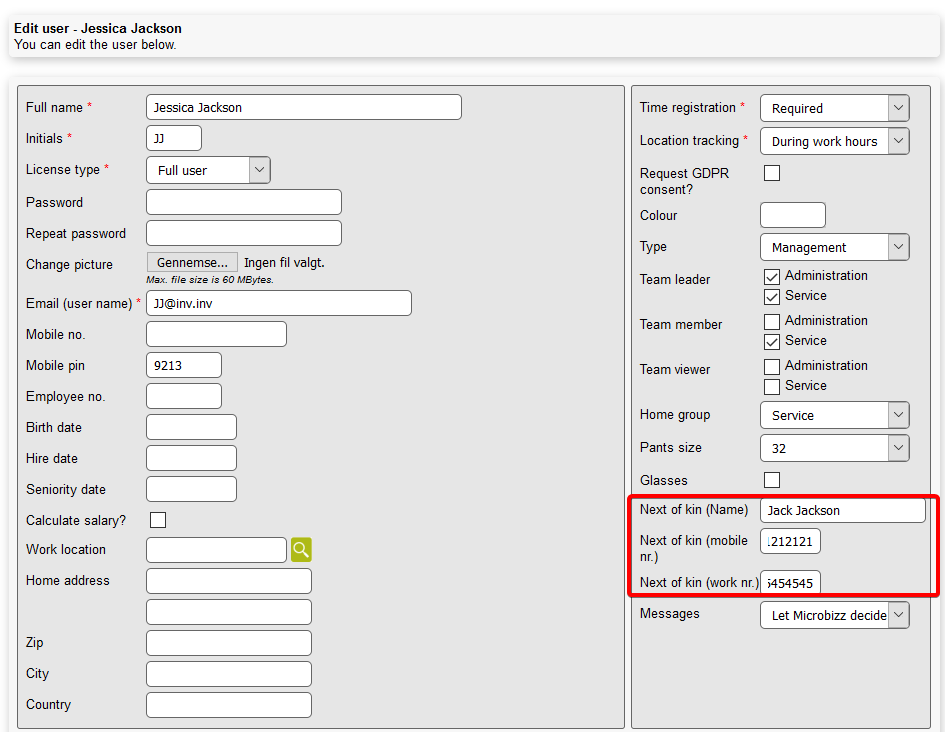Focus the Email (user name) field
945x732 pixels.
(x=278, y=303)
